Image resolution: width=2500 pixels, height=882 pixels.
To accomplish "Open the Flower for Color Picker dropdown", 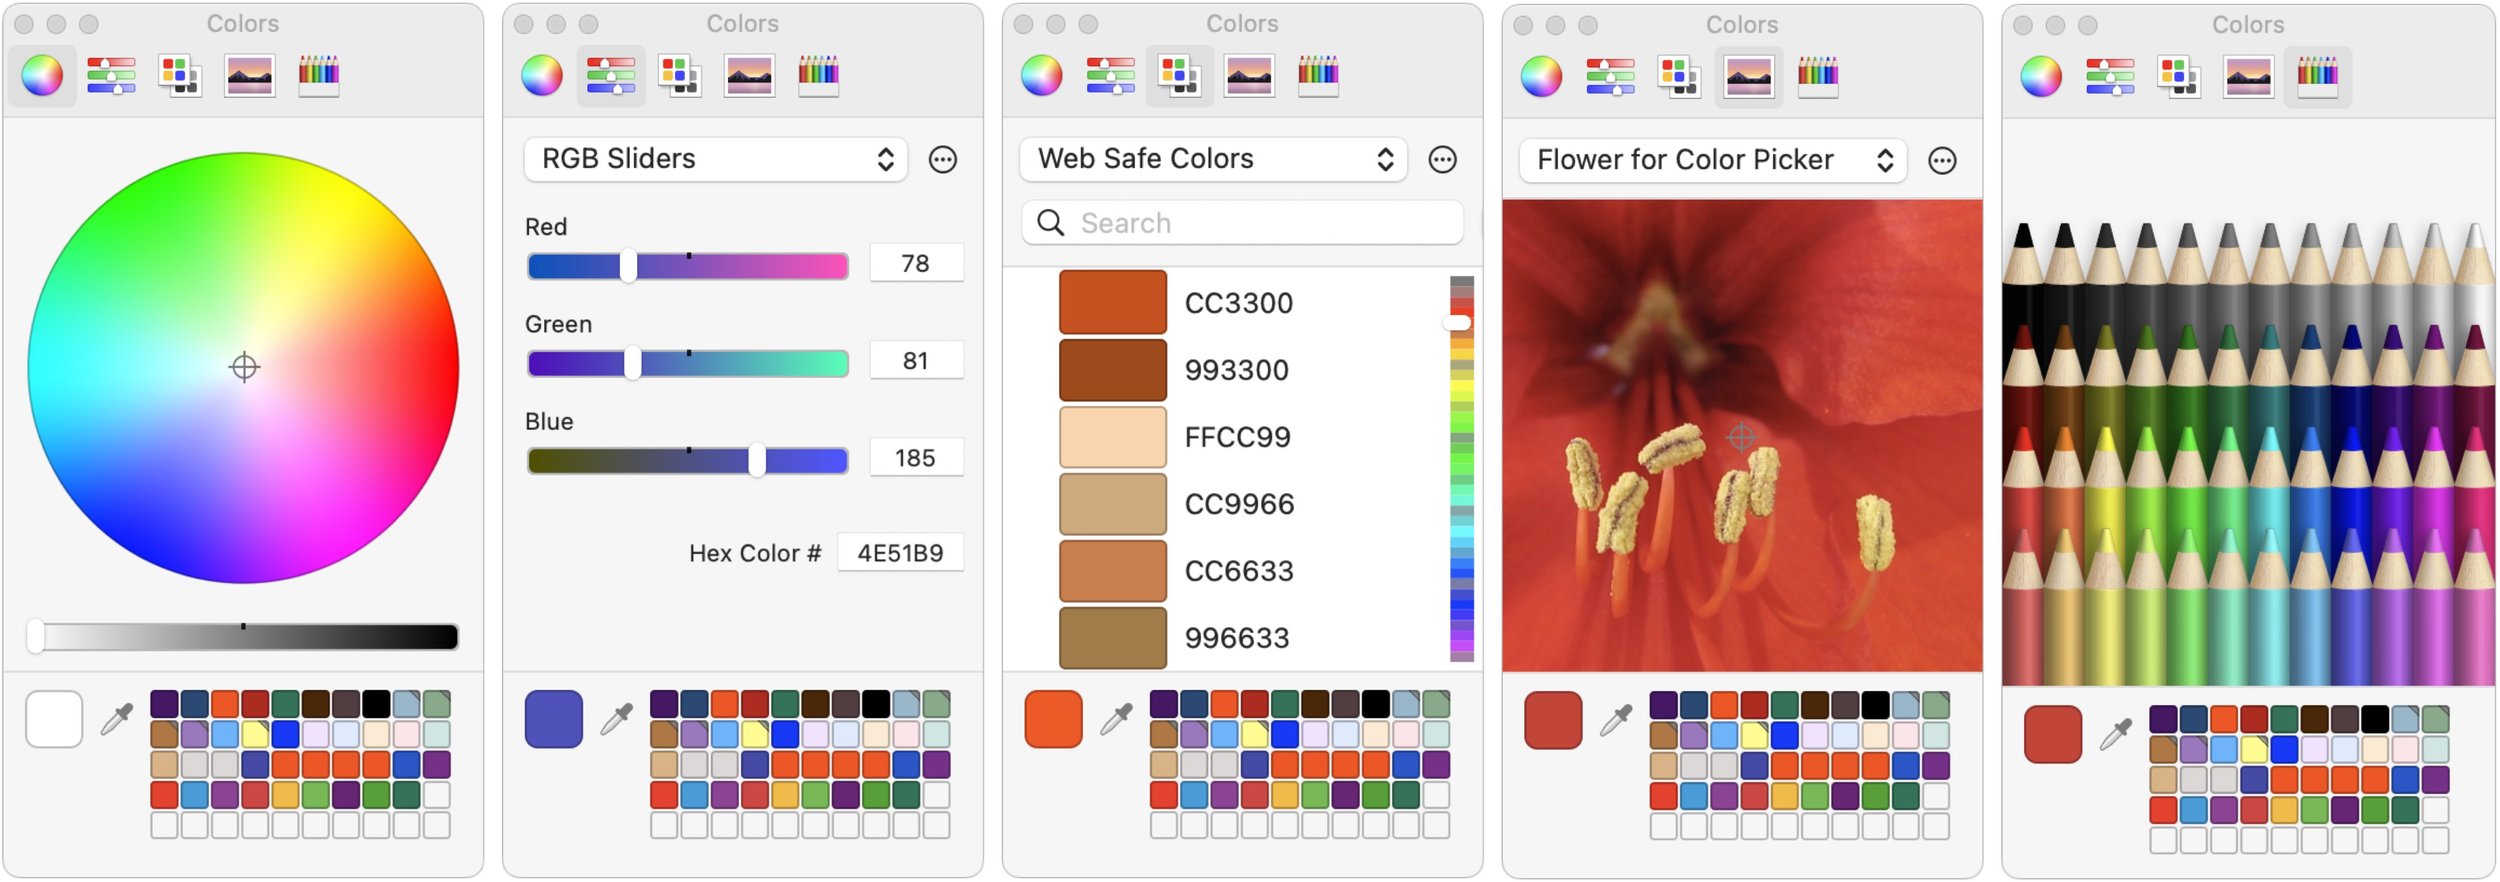I will pyautogui.click(x=1713, y=161).
